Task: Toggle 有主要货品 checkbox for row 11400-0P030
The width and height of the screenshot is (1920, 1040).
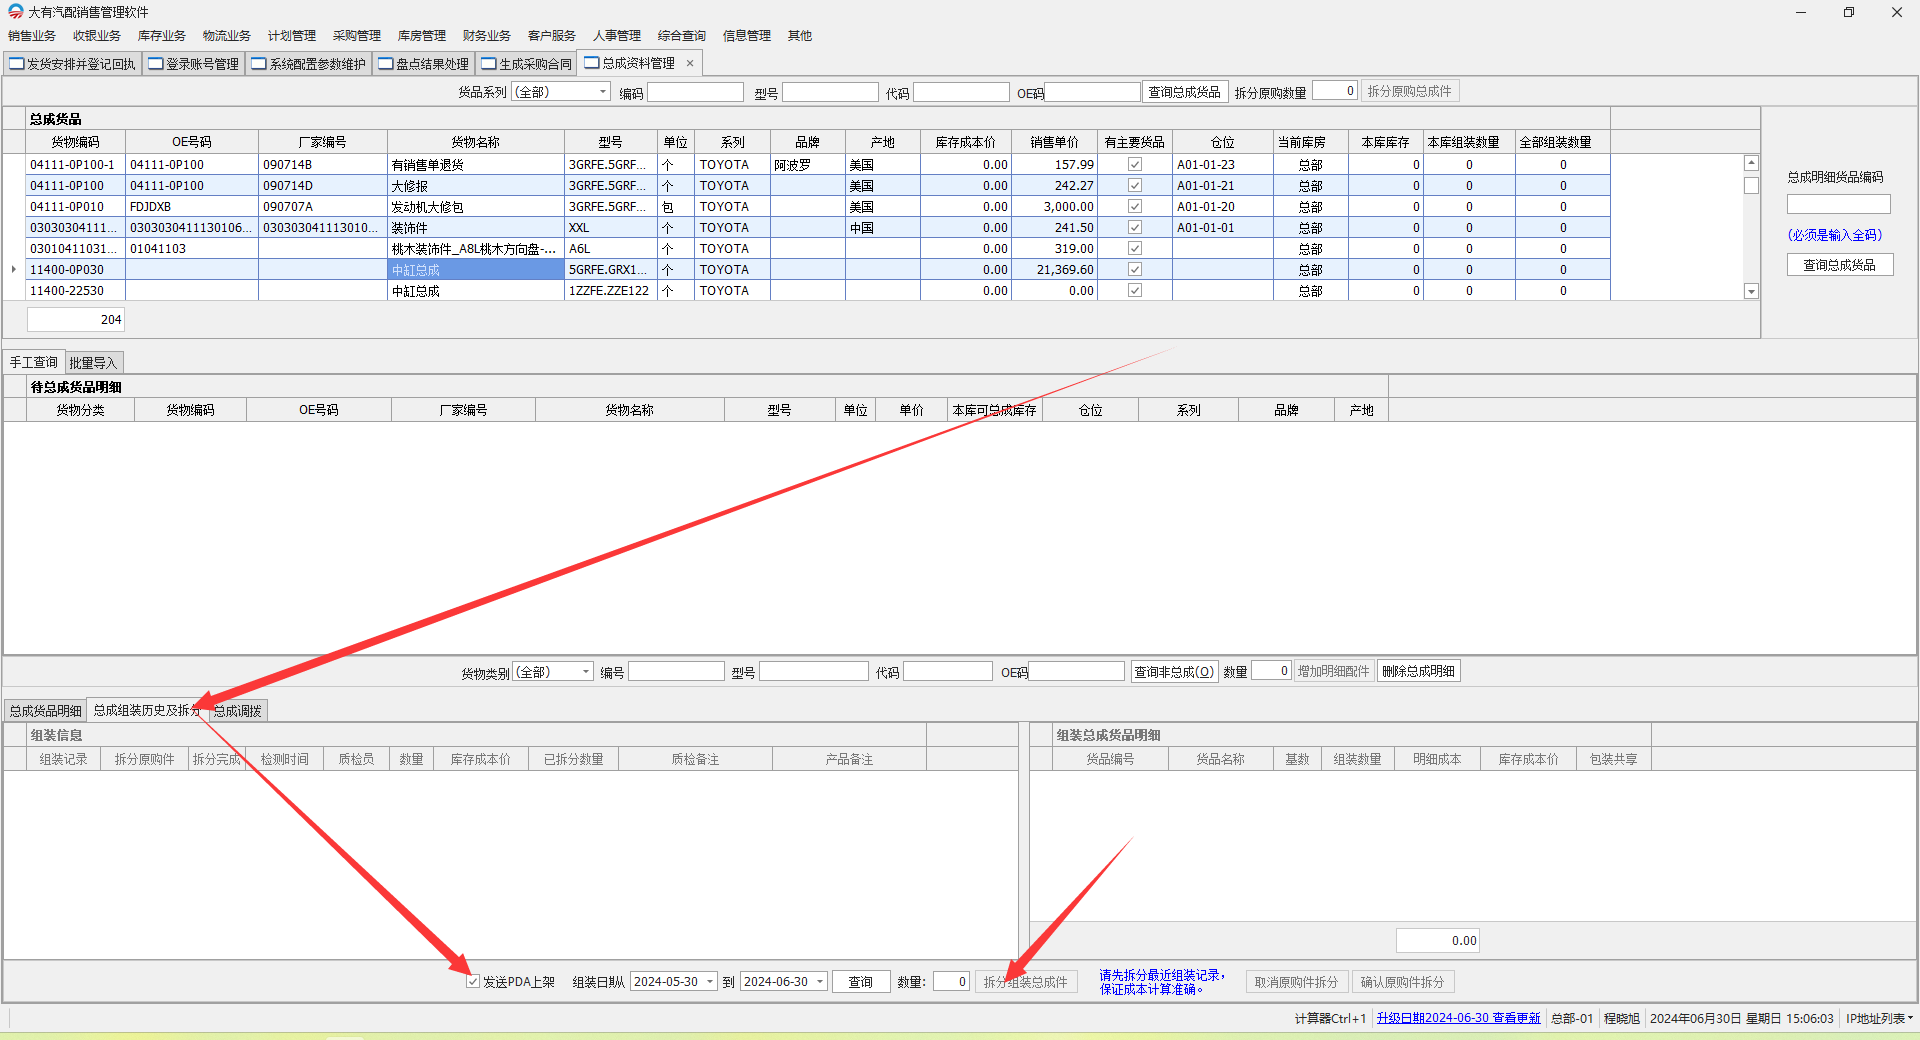Action: tap(1135, 269)
